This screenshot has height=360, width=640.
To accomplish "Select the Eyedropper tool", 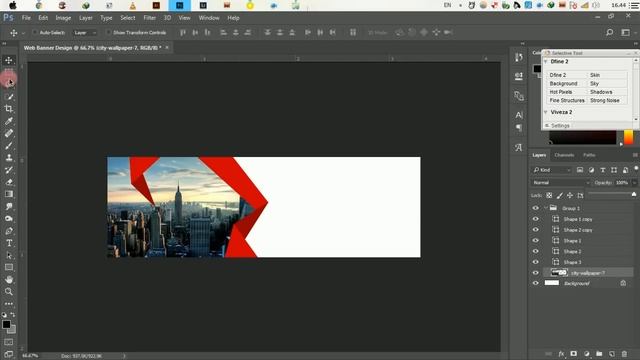I will click(x=9, y=121).
